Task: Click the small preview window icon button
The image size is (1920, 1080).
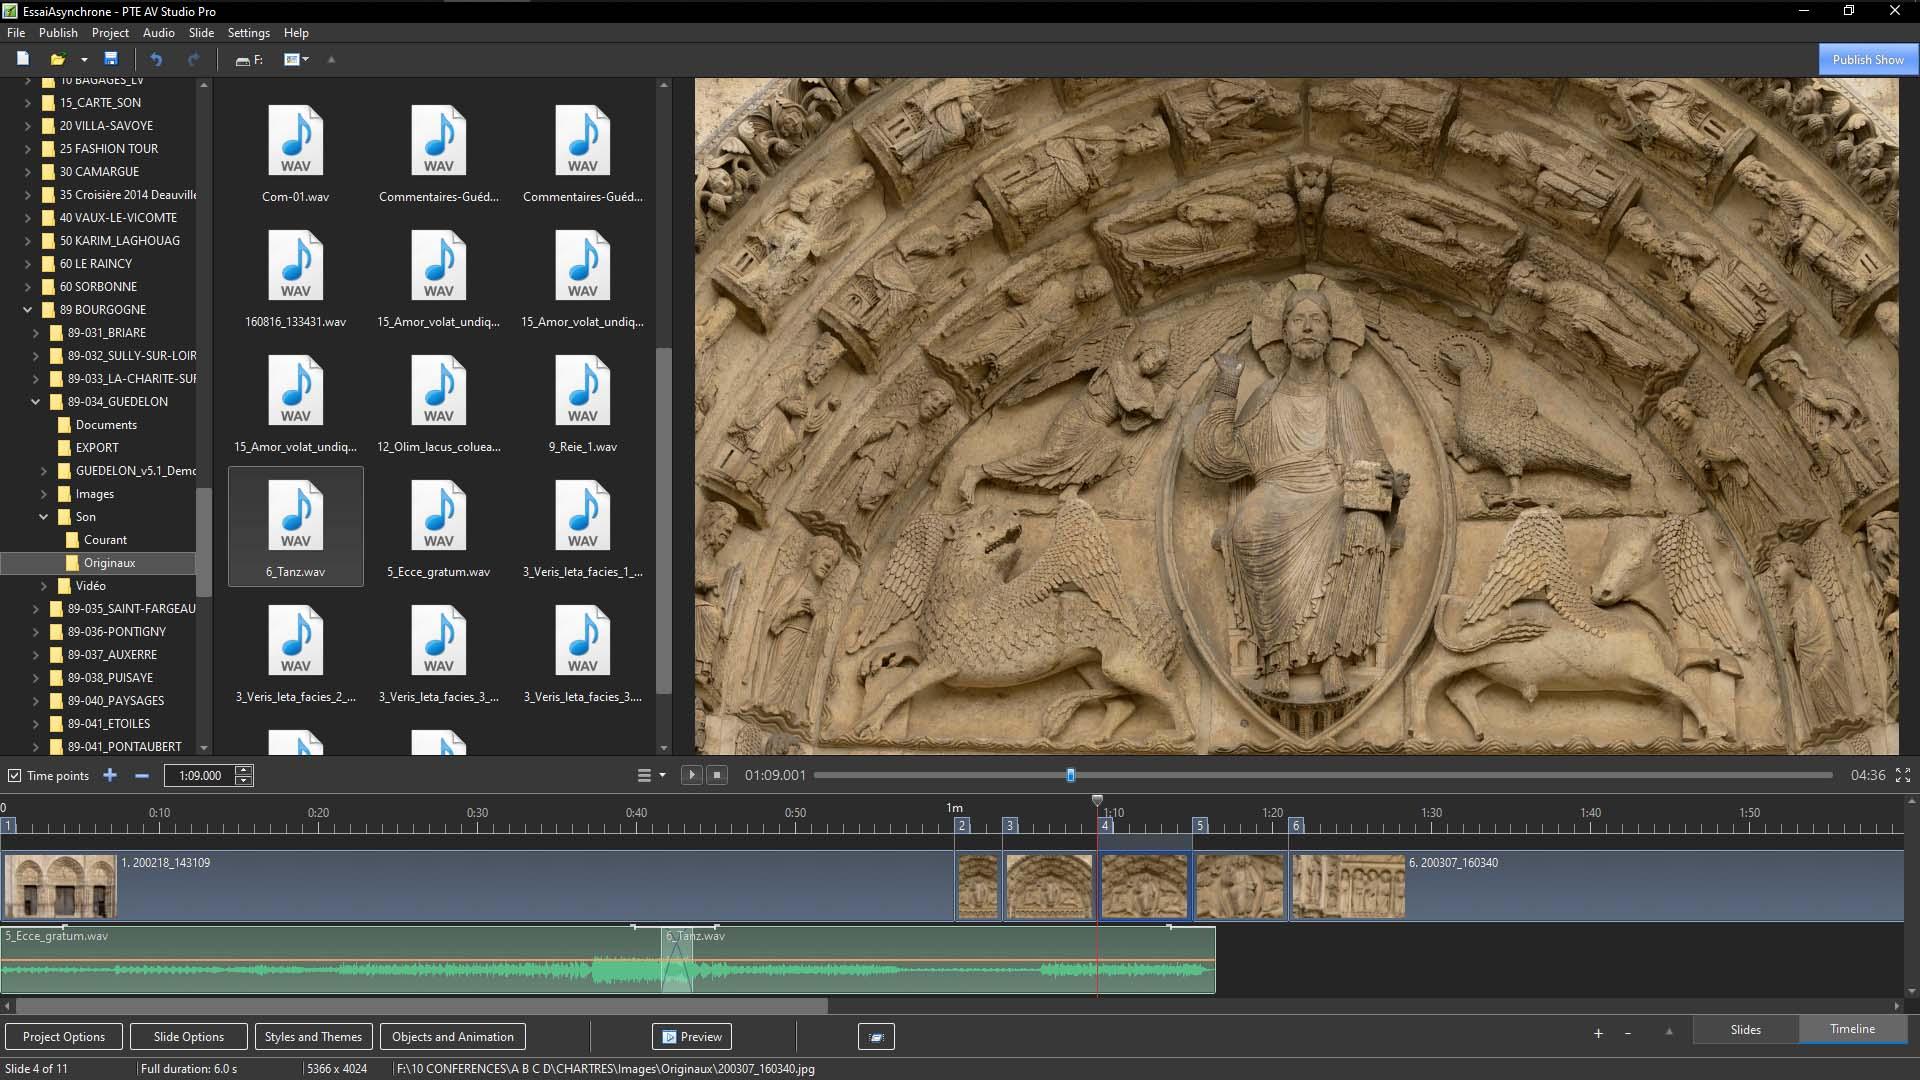Action: [x=876, y=1037]
